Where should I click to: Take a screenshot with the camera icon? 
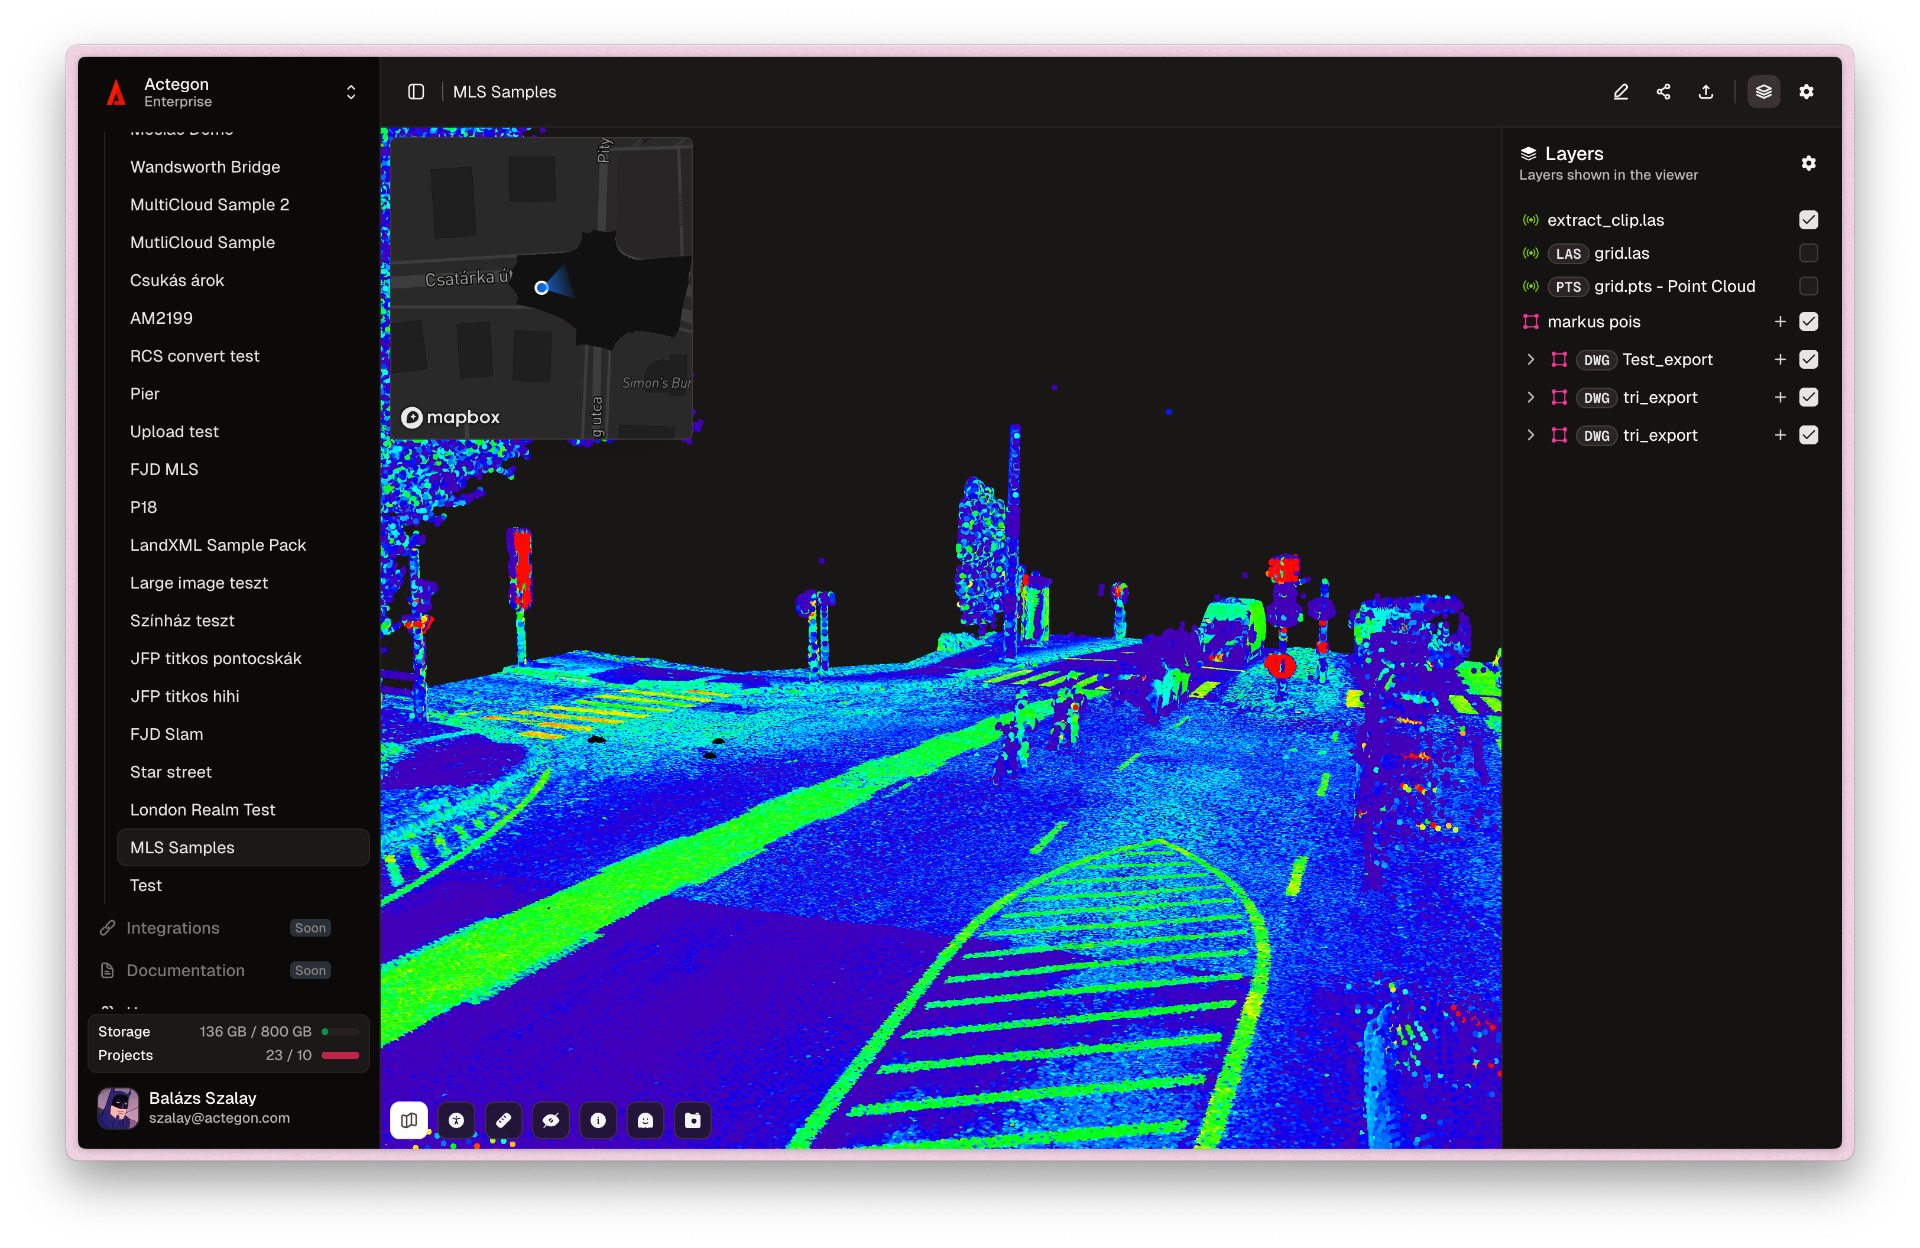[693, 1120]
